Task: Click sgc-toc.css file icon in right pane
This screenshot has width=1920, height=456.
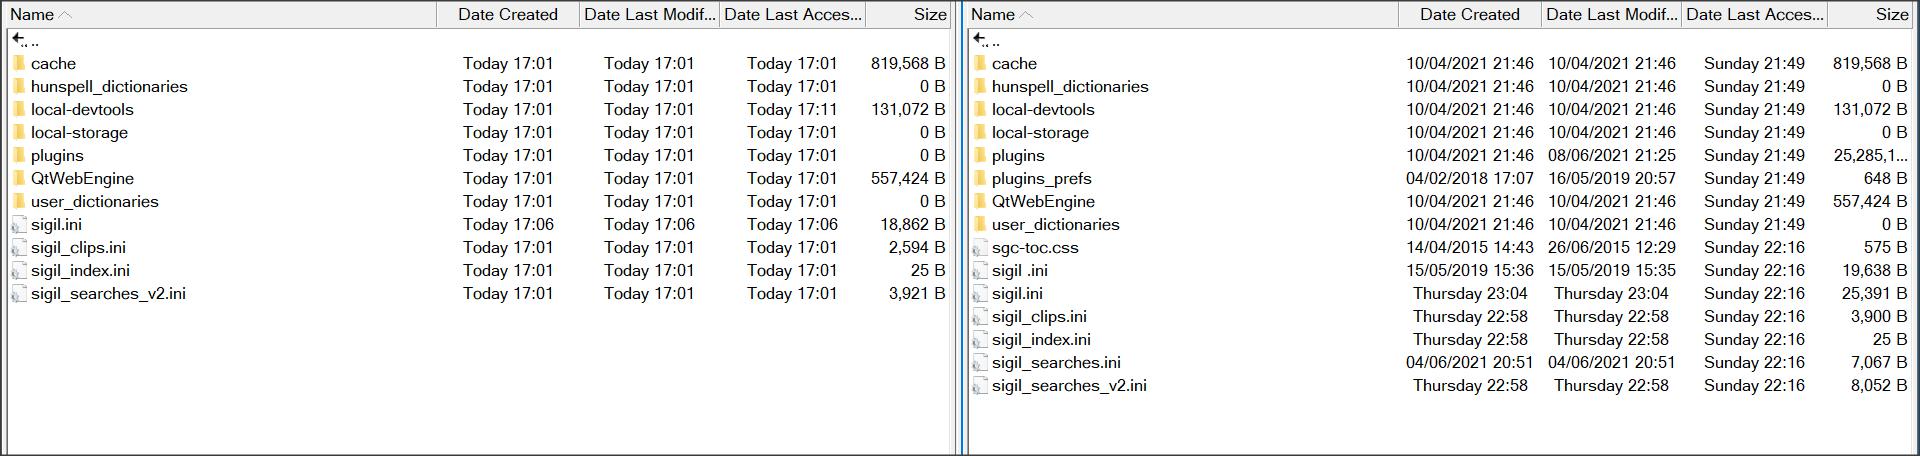Action: [x=980, y=247]
